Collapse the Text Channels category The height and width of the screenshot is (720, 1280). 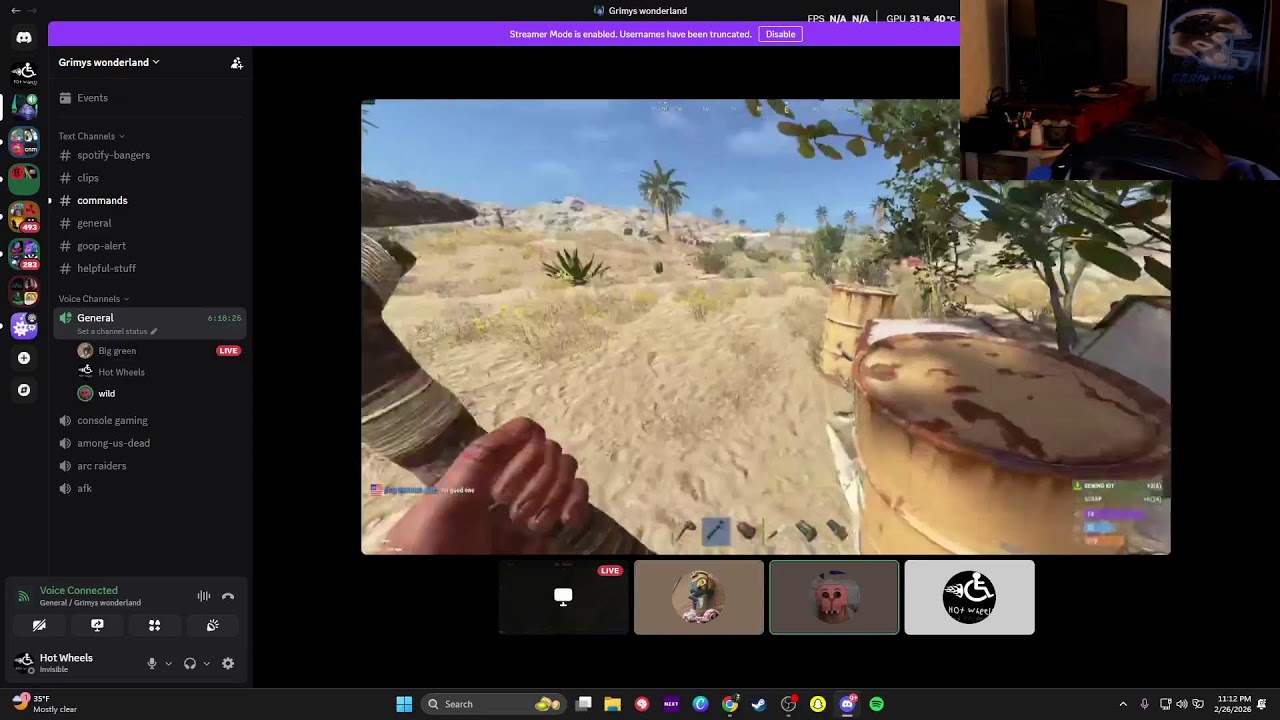(91, 136)
